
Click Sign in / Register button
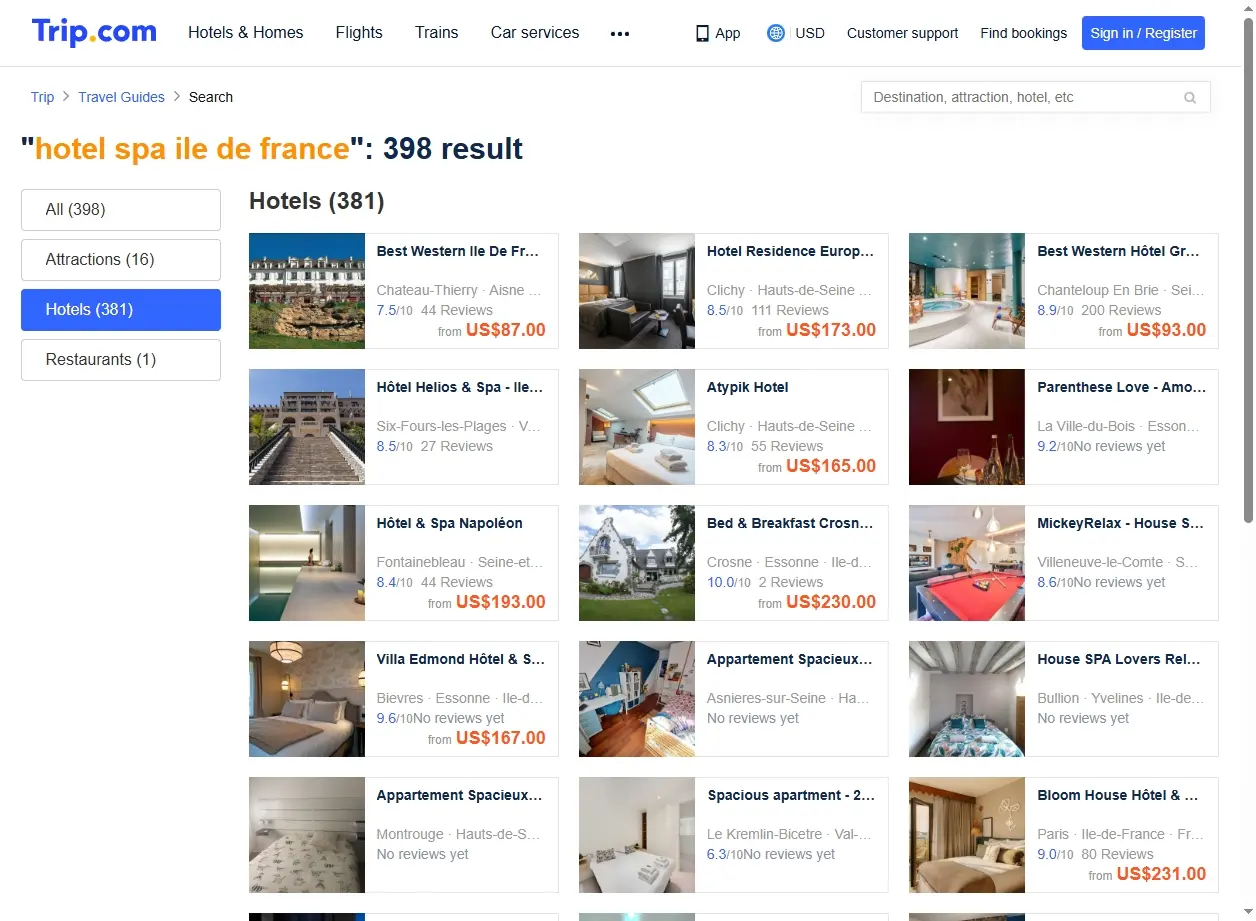1143,33
